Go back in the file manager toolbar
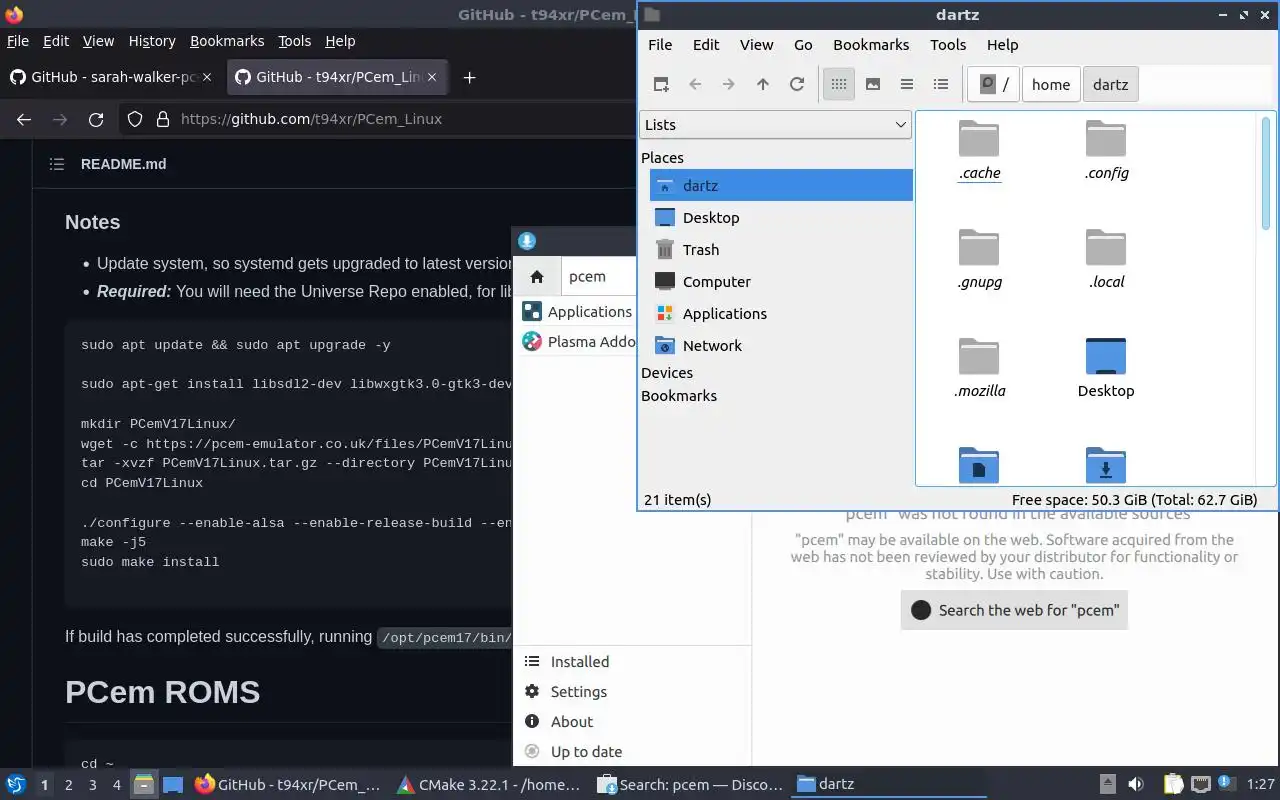Screen dimensions: 1280x800 (695, 85)
